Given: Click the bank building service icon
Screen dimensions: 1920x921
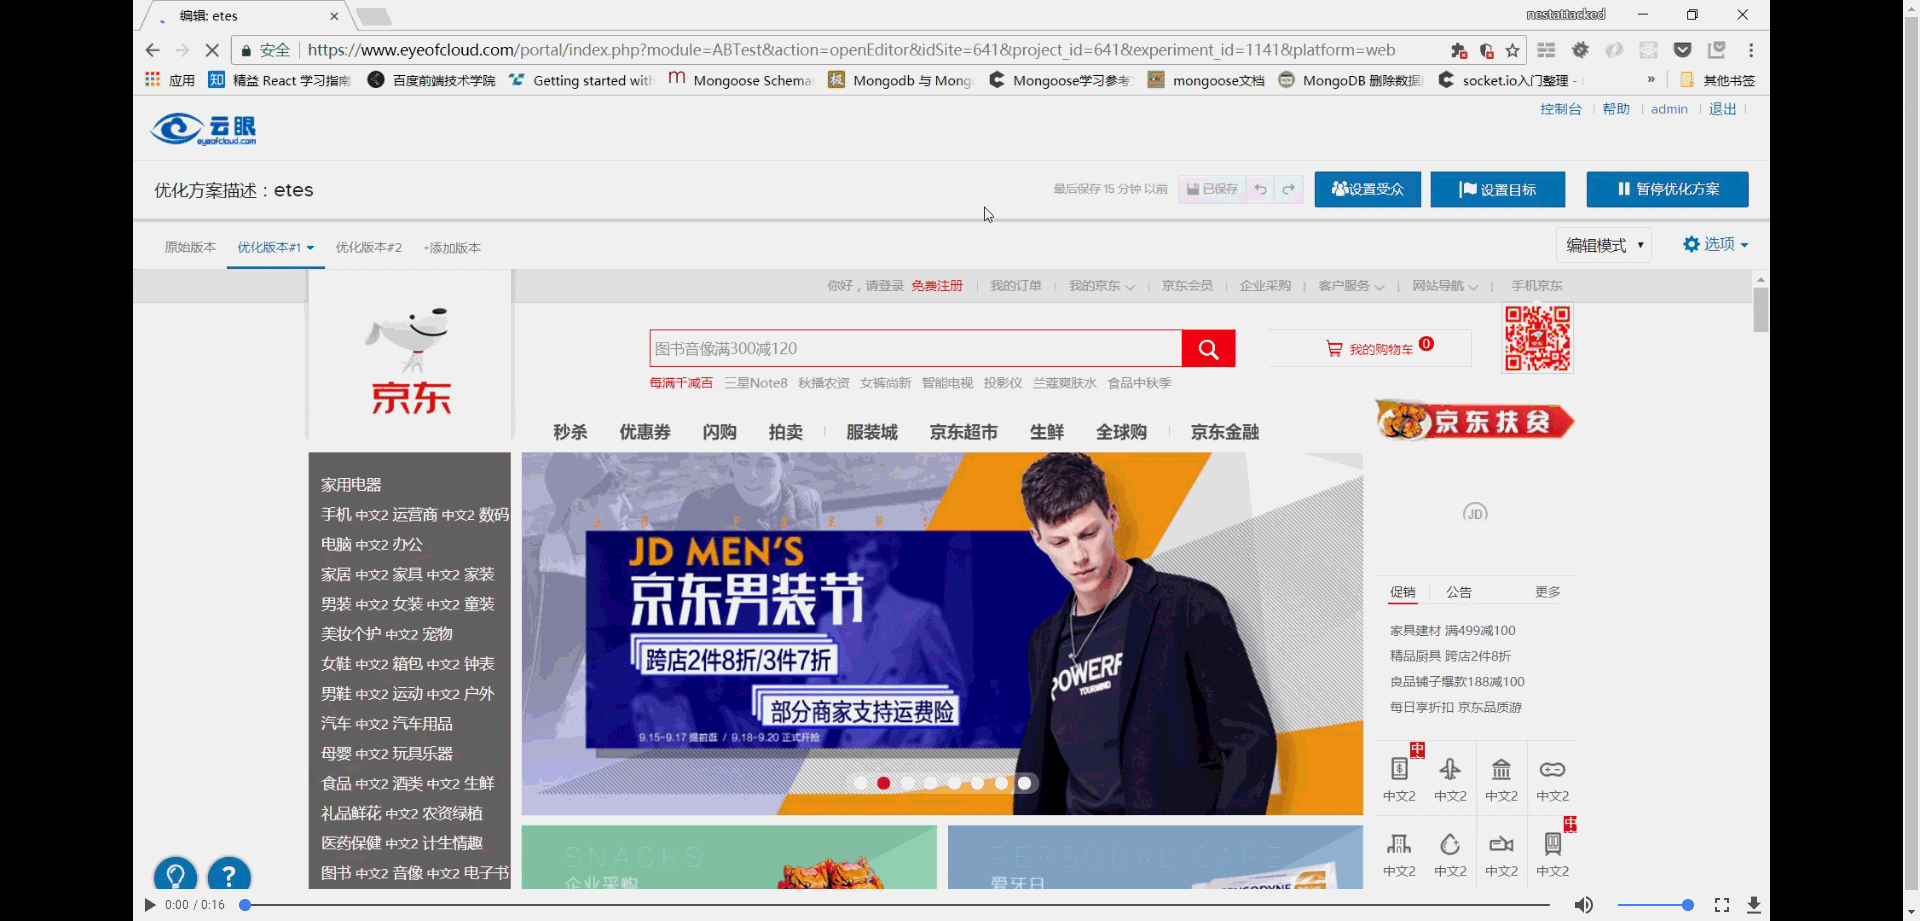Looking at the screenshot, I should pyautogui.click(x=1501, y=769).
